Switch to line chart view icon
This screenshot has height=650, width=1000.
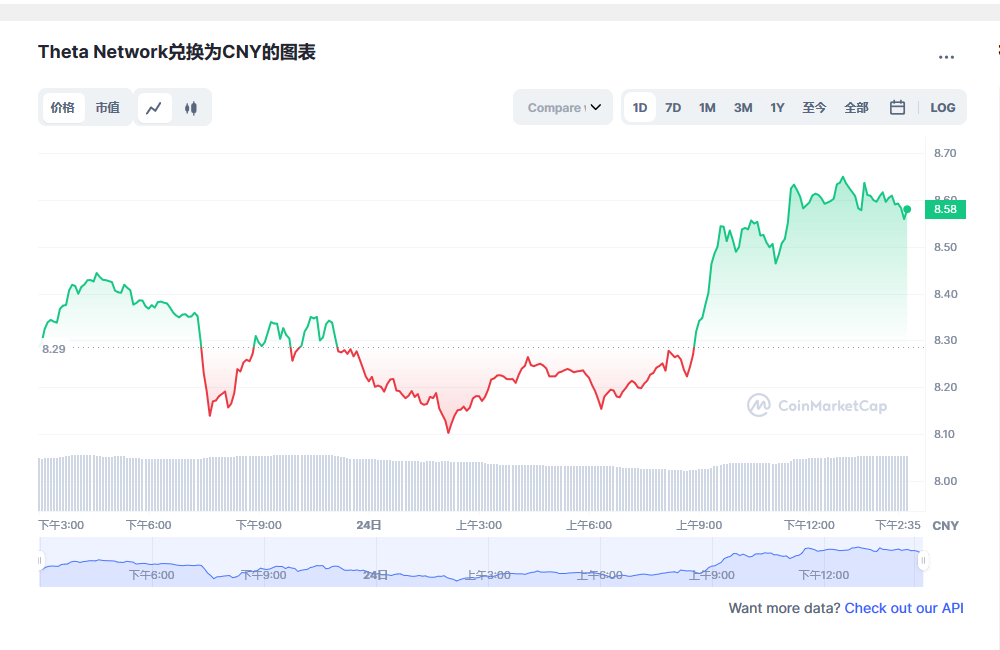[154, 108]
